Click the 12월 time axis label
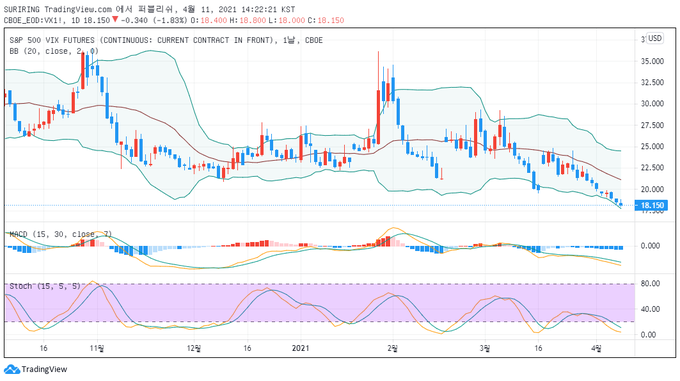 point(194,348)
